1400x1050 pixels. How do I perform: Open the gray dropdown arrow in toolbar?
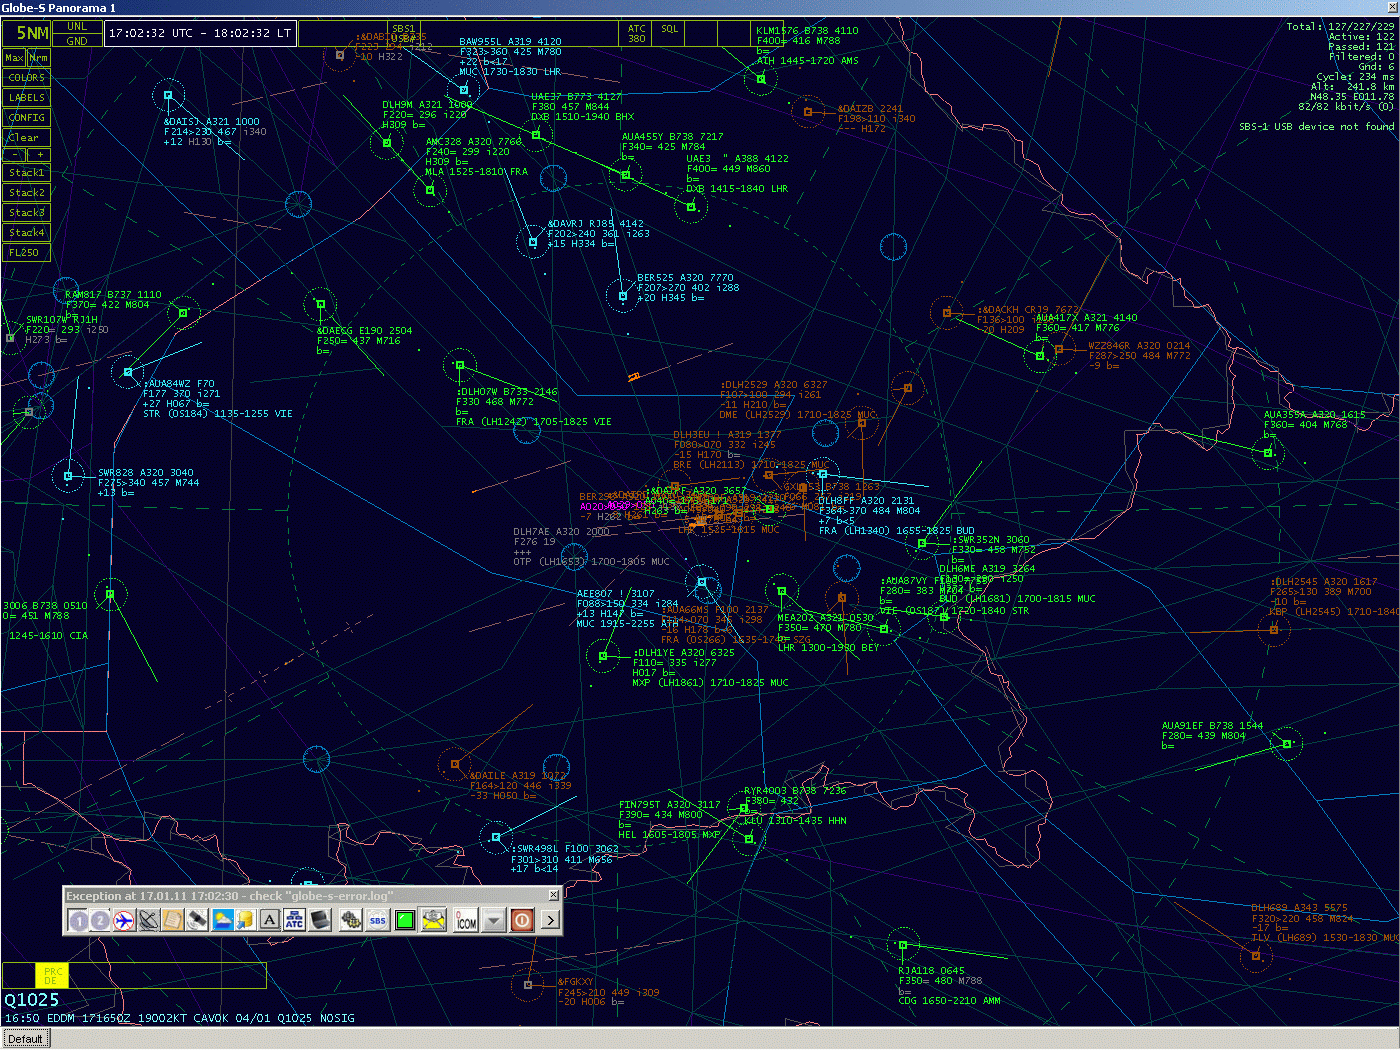pyautogui.click(x=494, y=920)
